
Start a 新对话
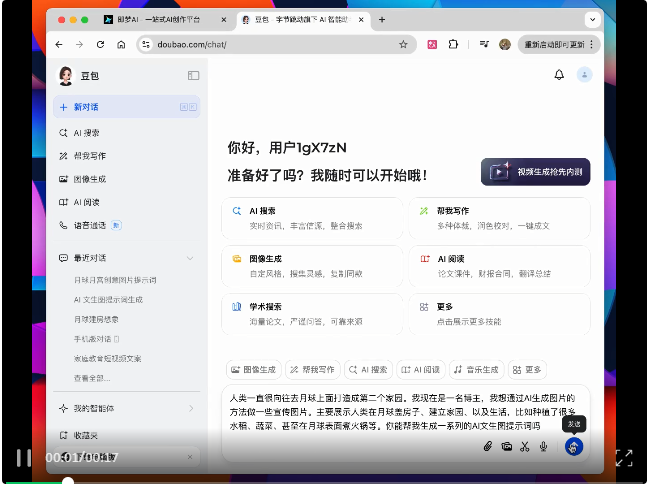tap(127, 107)
